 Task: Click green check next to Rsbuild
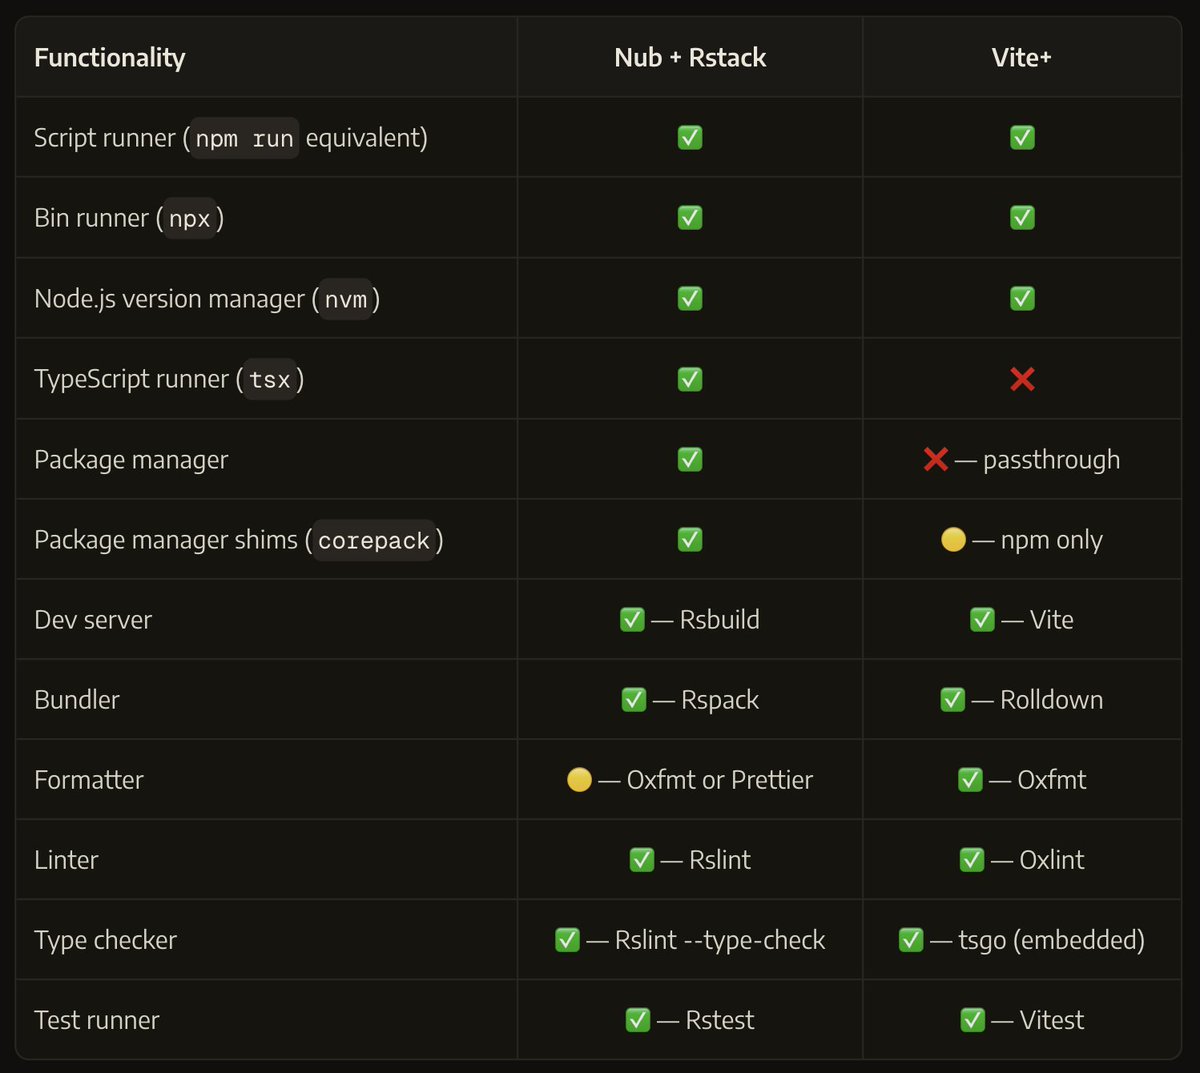[632, 620]
